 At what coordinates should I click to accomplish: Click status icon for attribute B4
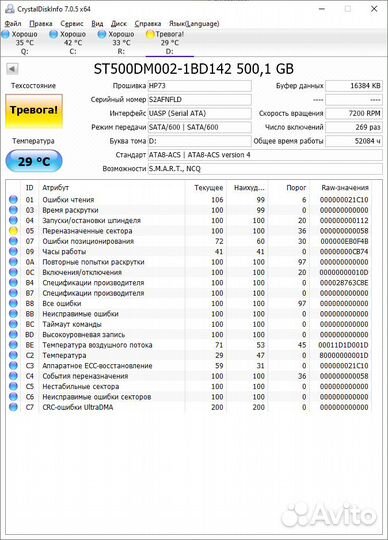click(13, 282)
